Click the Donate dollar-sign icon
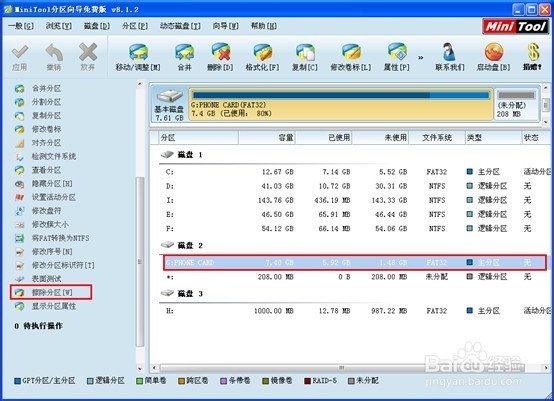This screenshot has height=401, width=554. tap(533, 52)
